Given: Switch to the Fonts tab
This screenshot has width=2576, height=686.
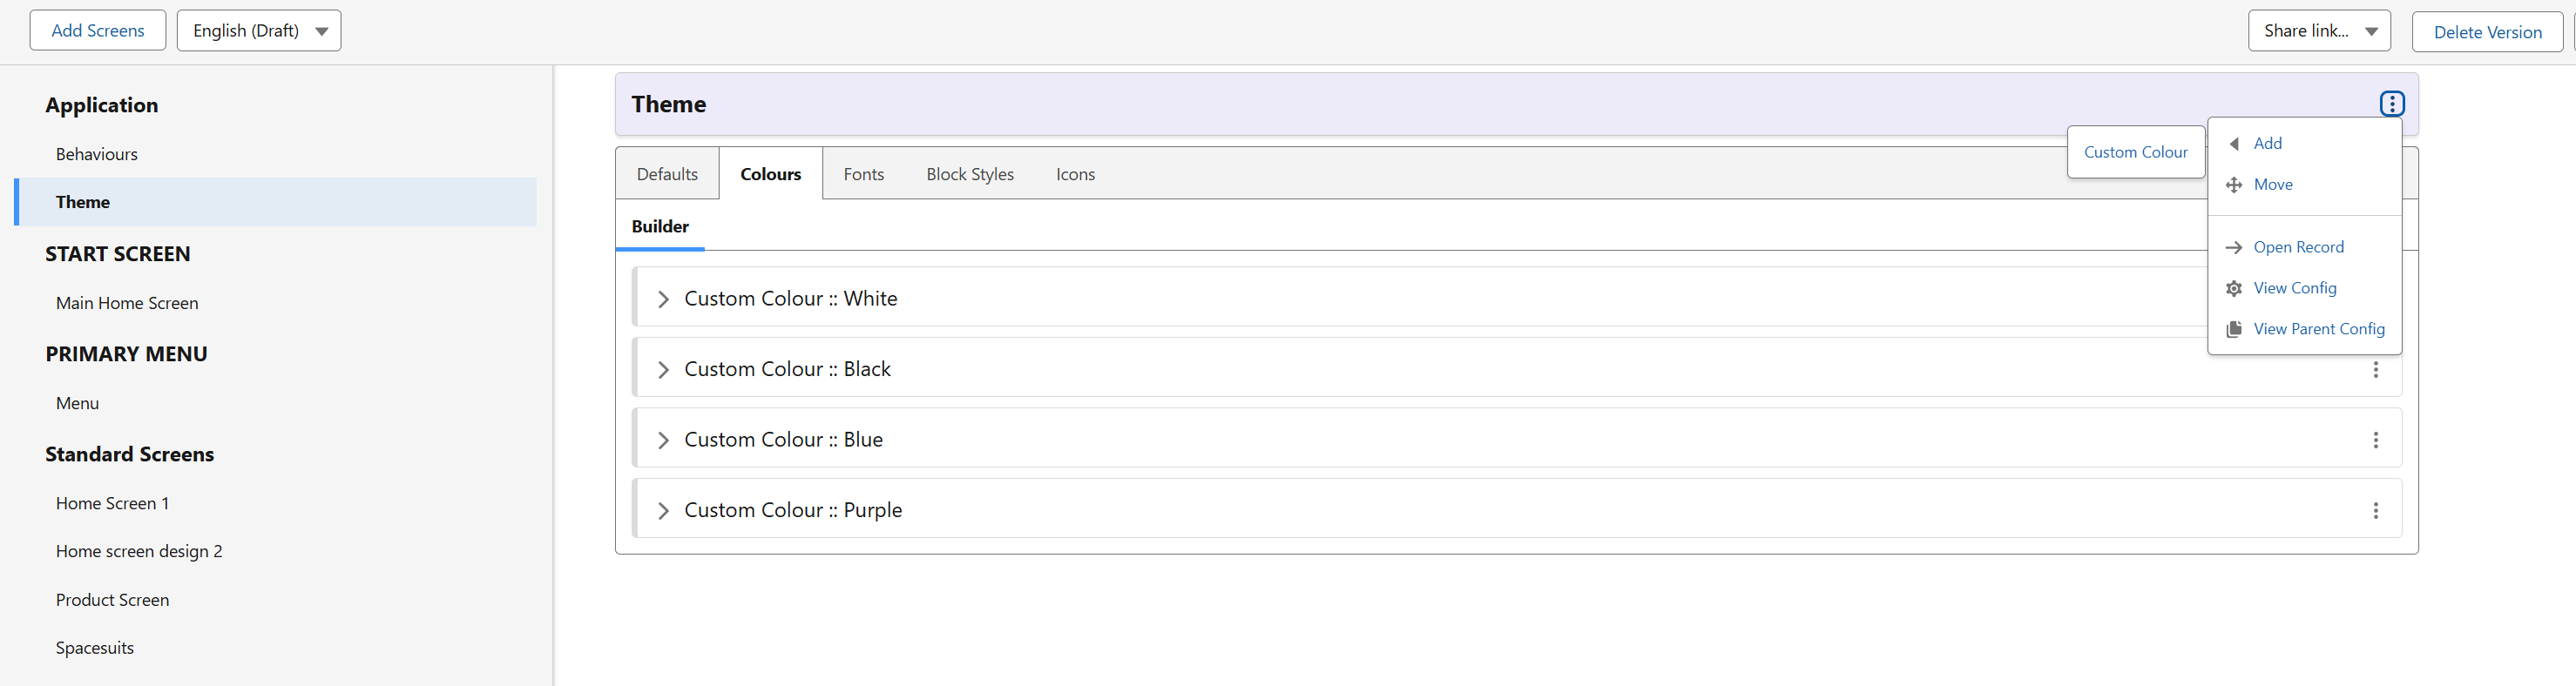Looking at the screenshot, I should [x=863, y=174].
